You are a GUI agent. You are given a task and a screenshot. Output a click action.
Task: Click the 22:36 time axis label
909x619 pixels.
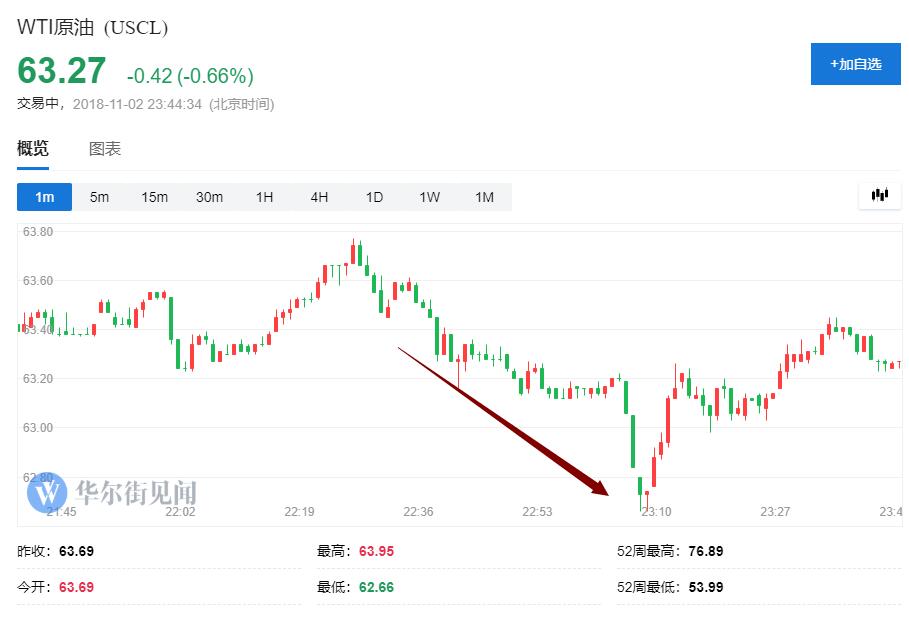click(418, 511)
